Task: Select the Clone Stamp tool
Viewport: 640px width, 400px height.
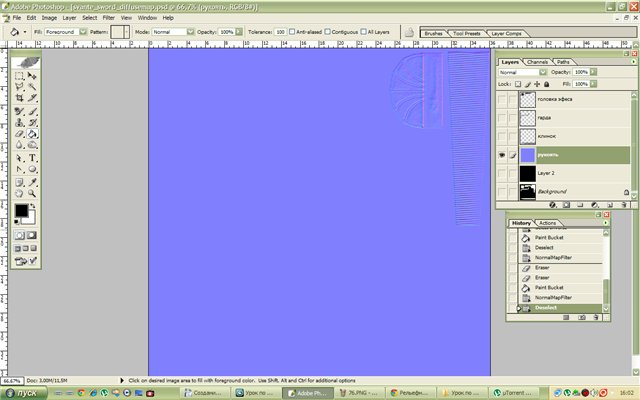Action: click(x=19, y=122)
